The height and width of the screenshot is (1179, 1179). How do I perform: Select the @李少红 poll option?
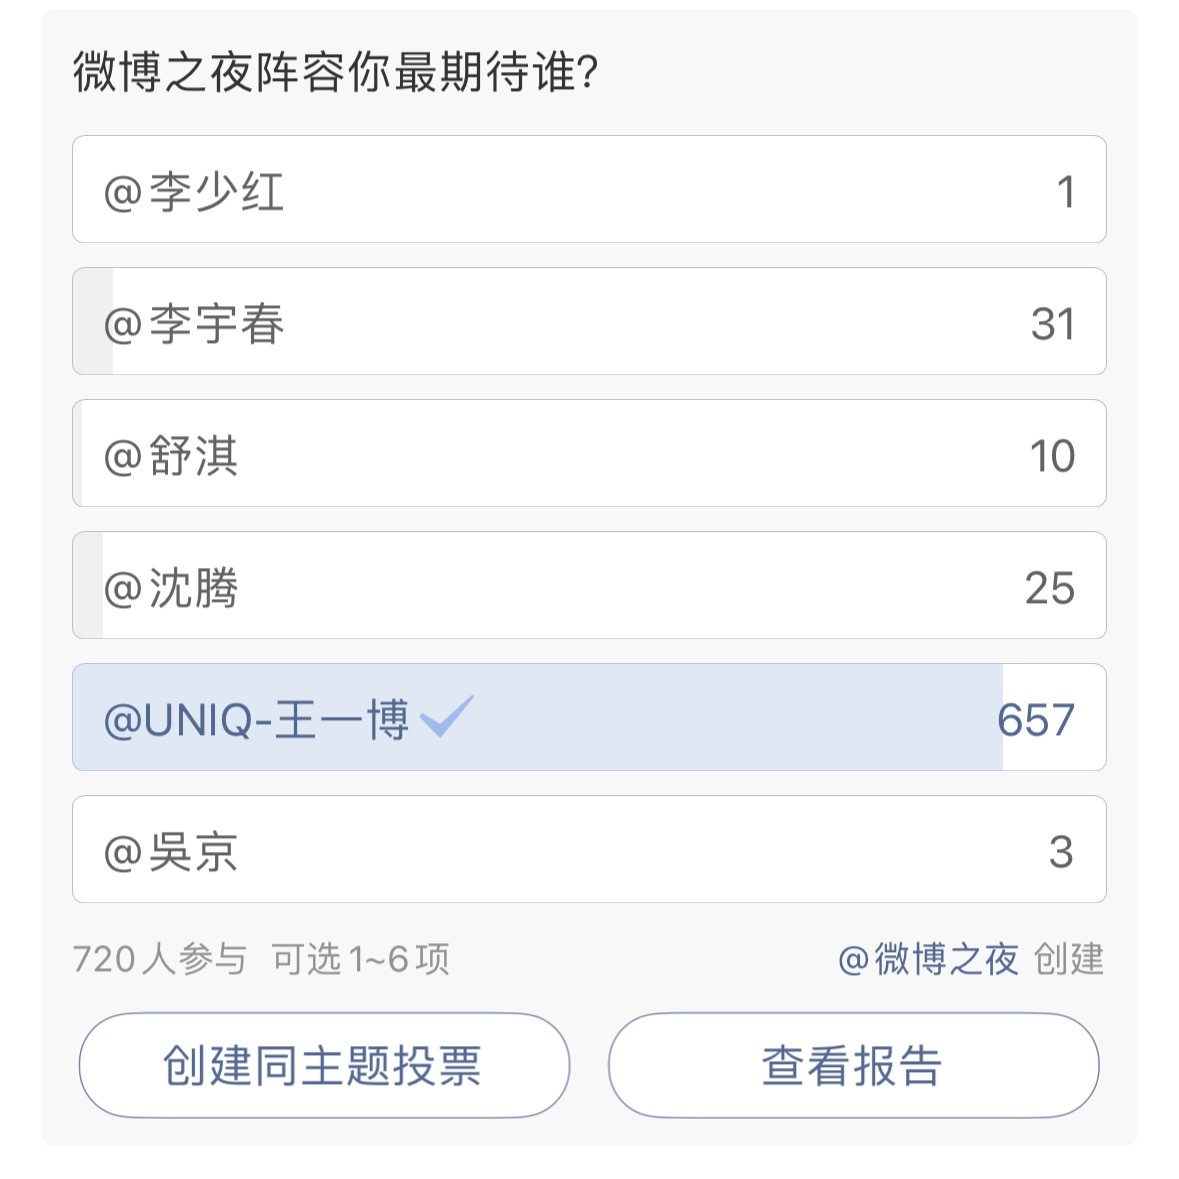coord(589,189)
